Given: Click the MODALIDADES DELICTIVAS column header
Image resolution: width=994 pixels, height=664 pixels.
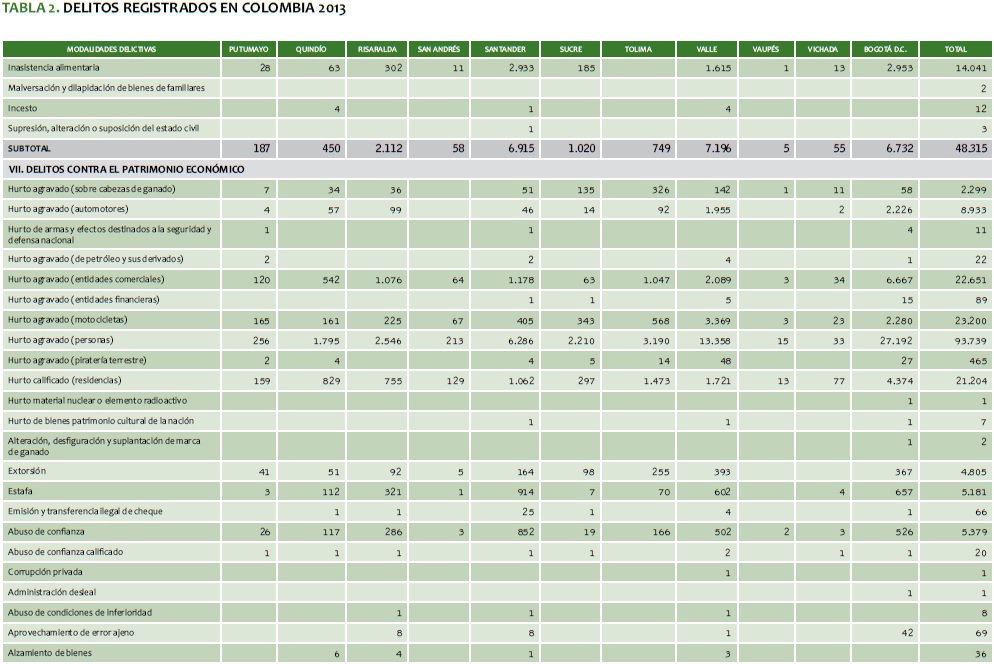Looking at the screenshot, I should 111,49.
